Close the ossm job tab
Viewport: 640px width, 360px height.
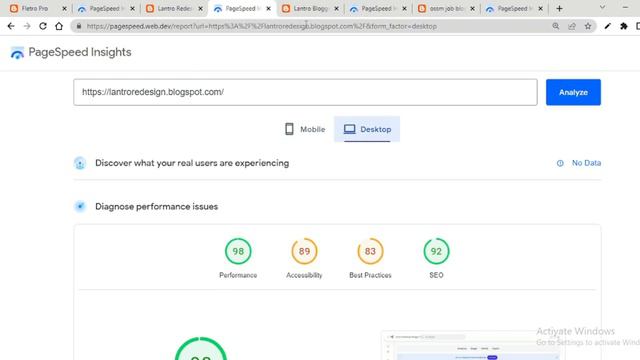[473, 9]
